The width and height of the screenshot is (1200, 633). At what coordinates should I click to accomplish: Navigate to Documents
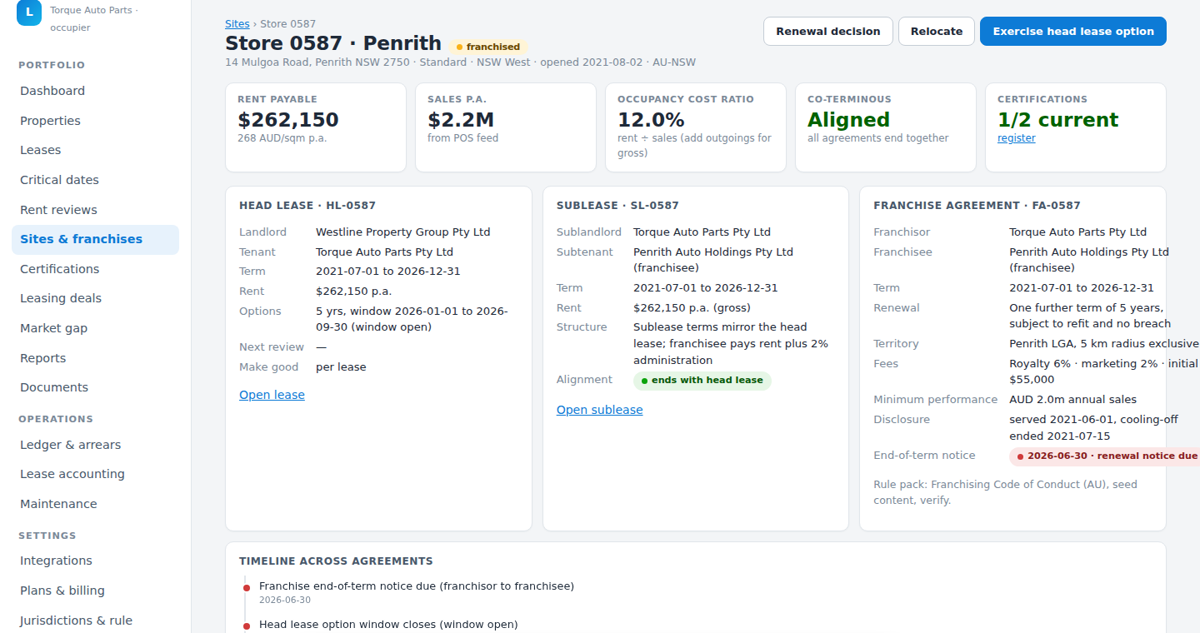coord(95,387)
